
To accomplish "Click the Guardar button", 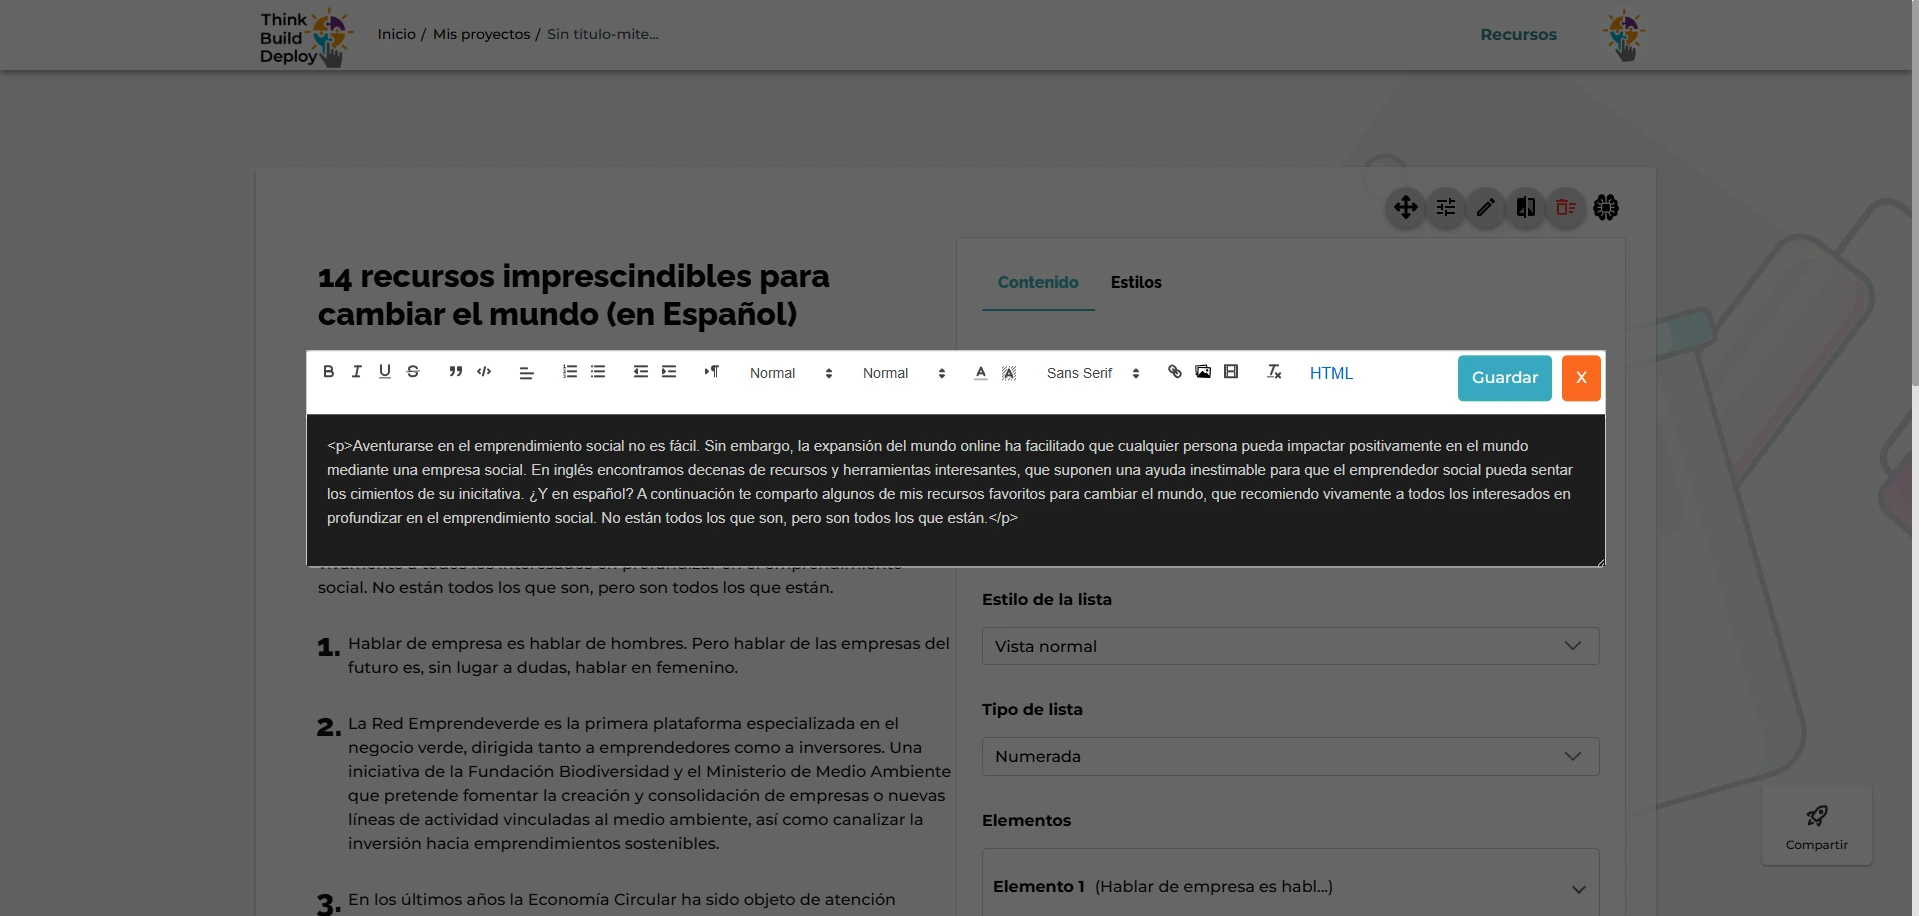I will [x=1504, y=377].
